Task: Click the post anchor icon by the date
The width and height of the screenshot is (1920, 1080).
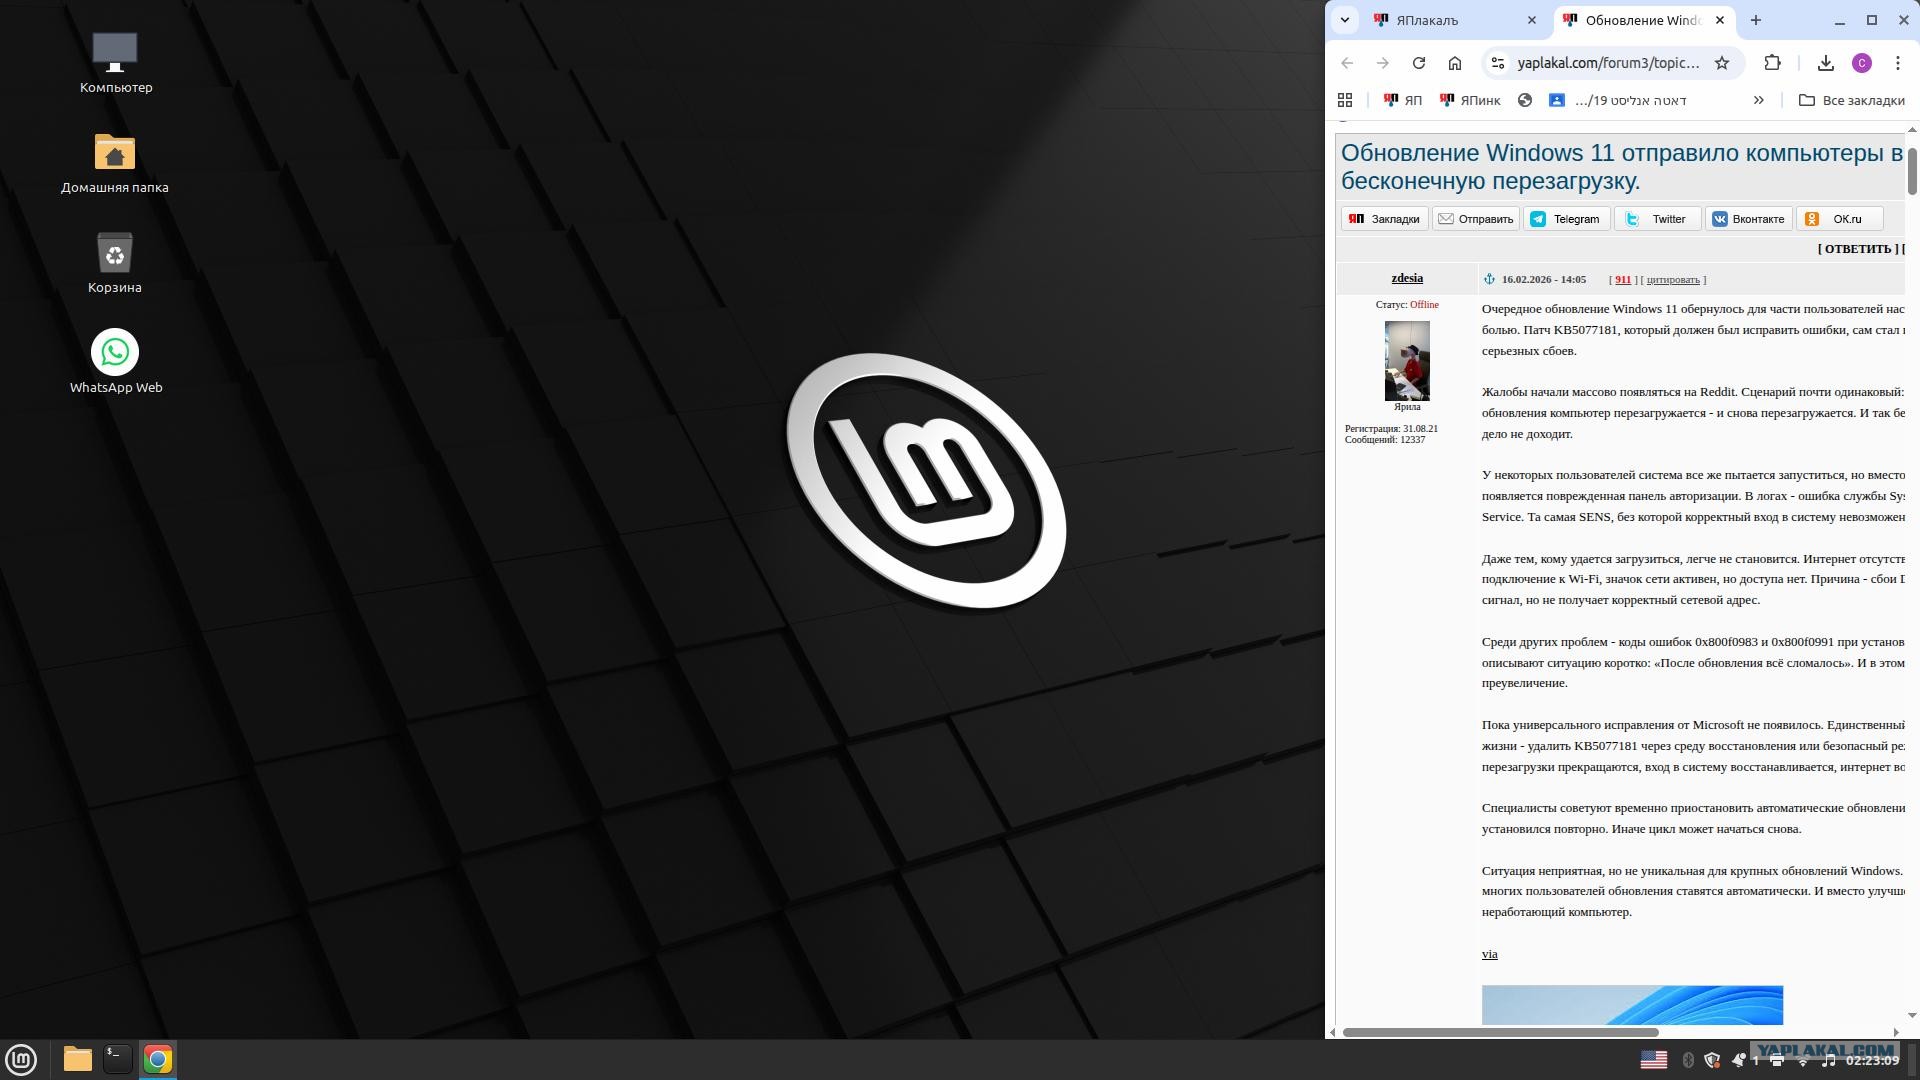Action: (1489, 279)
